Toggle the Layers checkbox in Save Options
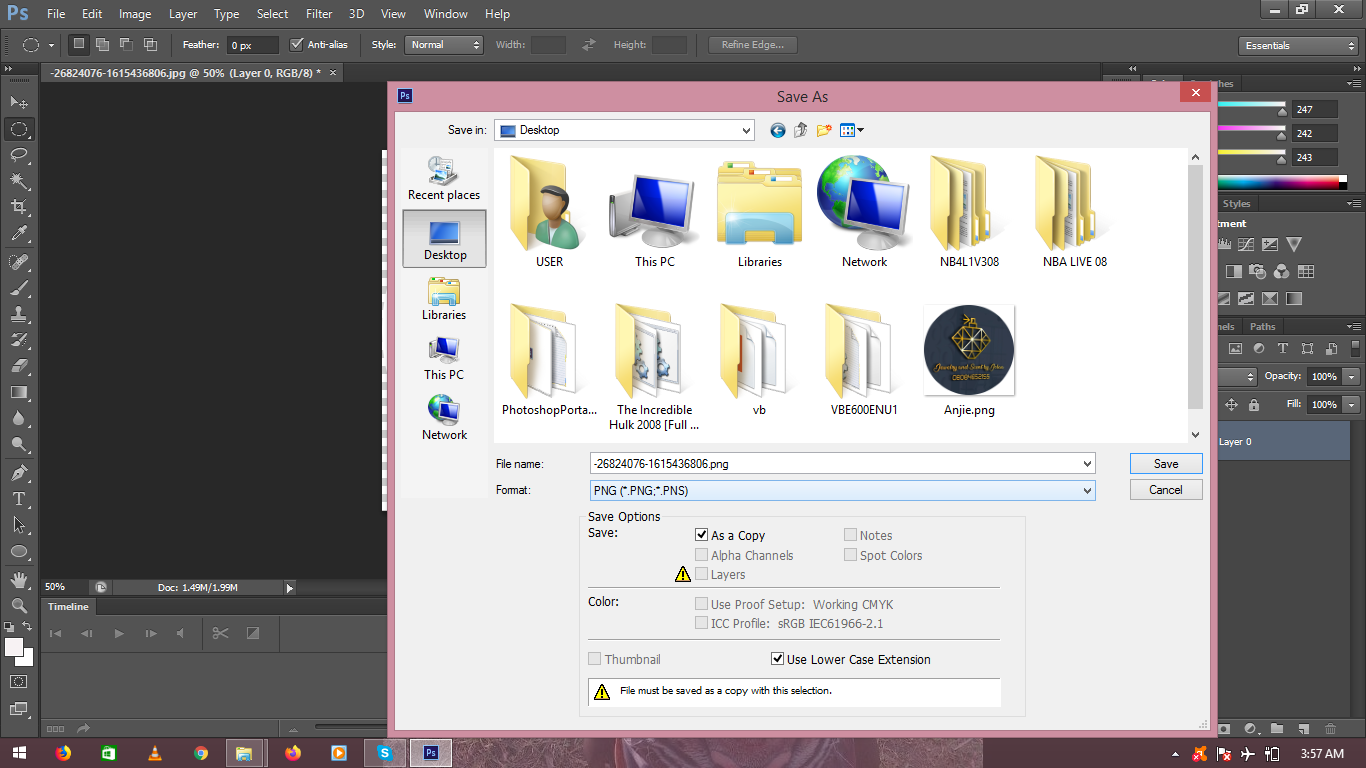 [702, 574]
